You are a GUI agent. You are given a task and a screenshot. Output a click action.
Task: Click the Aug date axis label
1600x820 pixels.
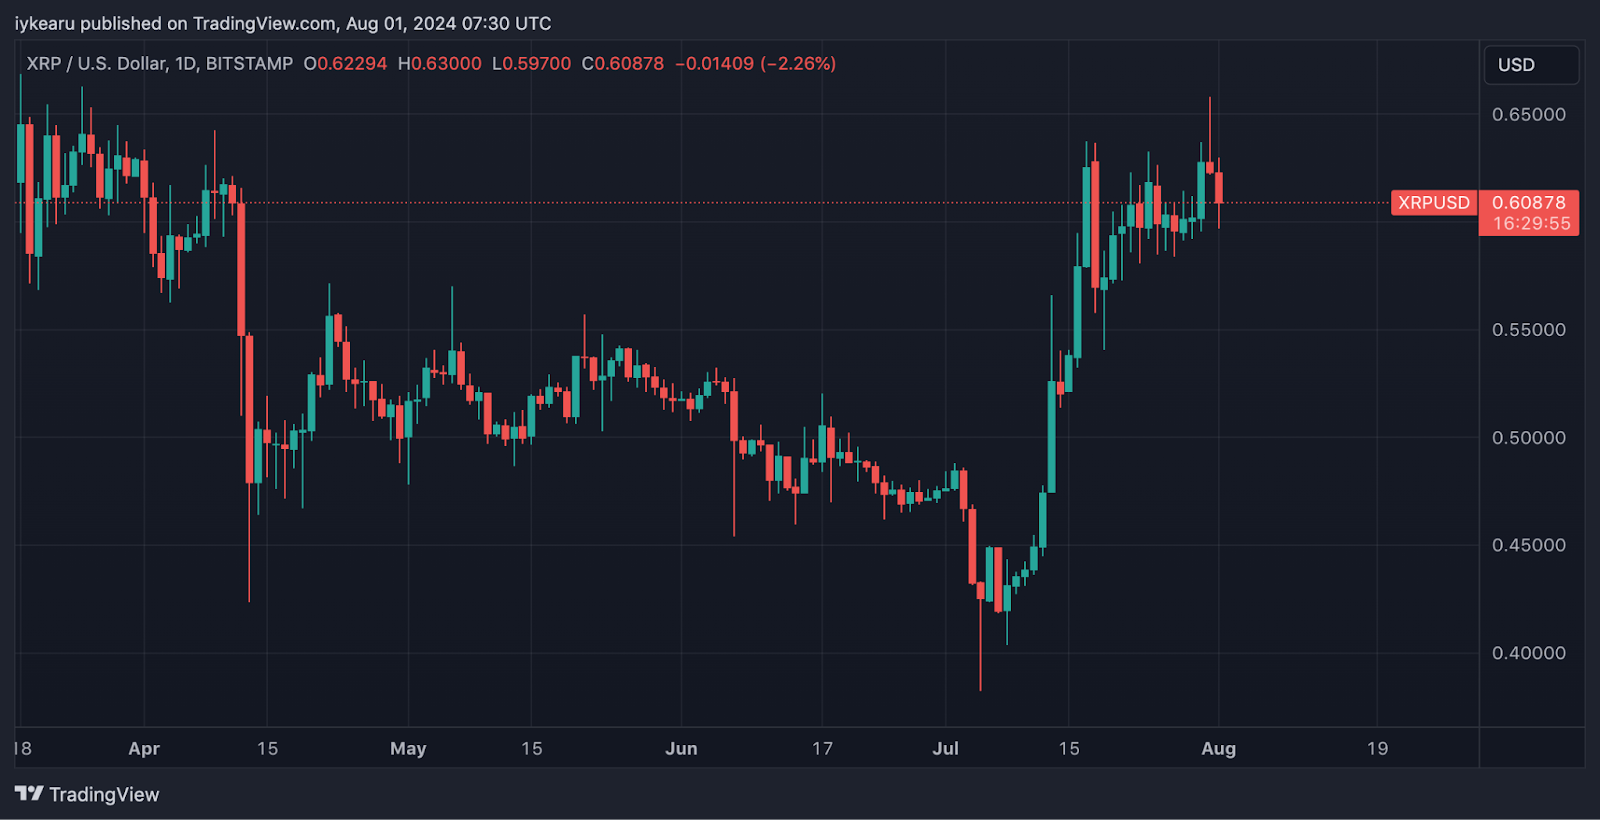tap(1218, 749)
